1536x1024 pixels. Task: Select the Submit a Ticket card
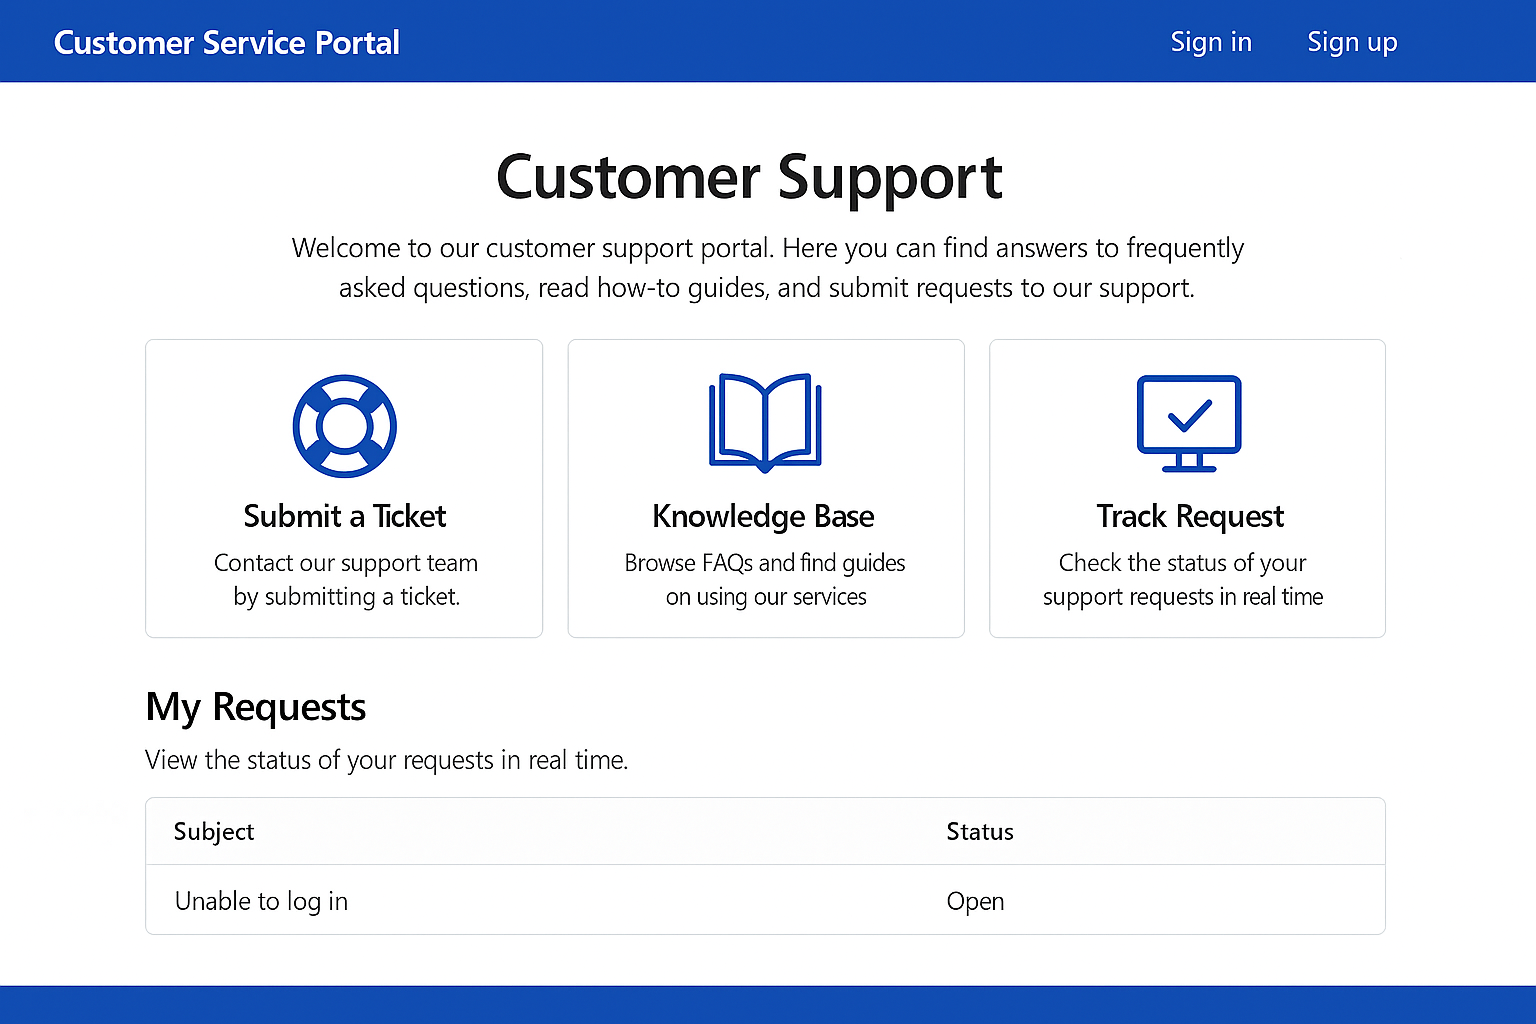pyautogui.click(x=344, y=488)
